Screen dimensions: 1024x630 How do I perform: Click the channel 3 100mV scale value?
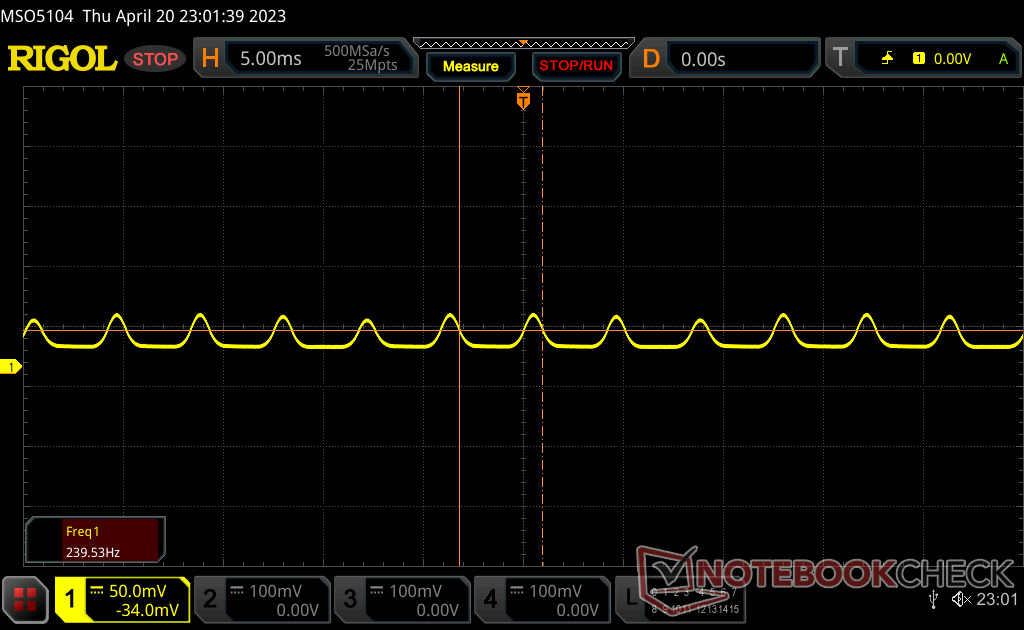pos(415,591)
